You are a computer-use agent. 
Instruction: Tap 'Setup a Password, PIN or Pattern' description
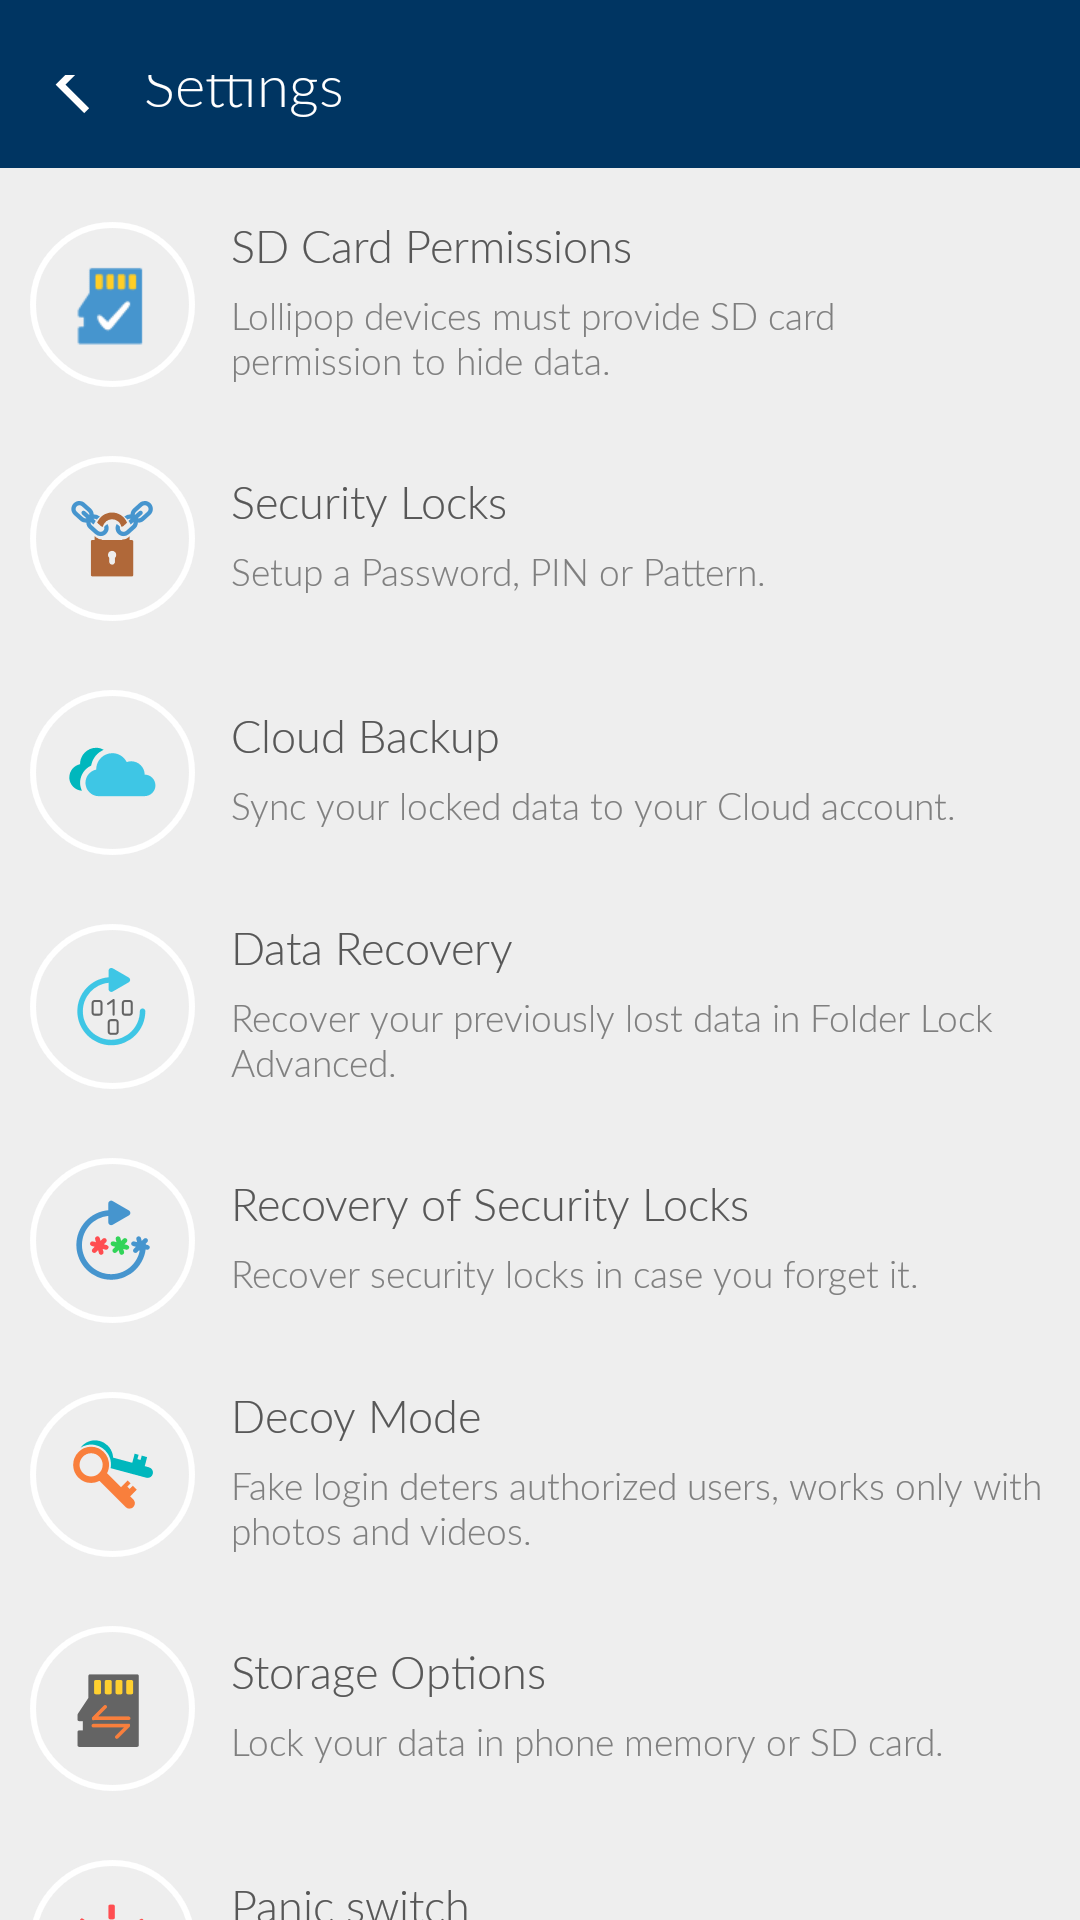[x=498, y=574]
